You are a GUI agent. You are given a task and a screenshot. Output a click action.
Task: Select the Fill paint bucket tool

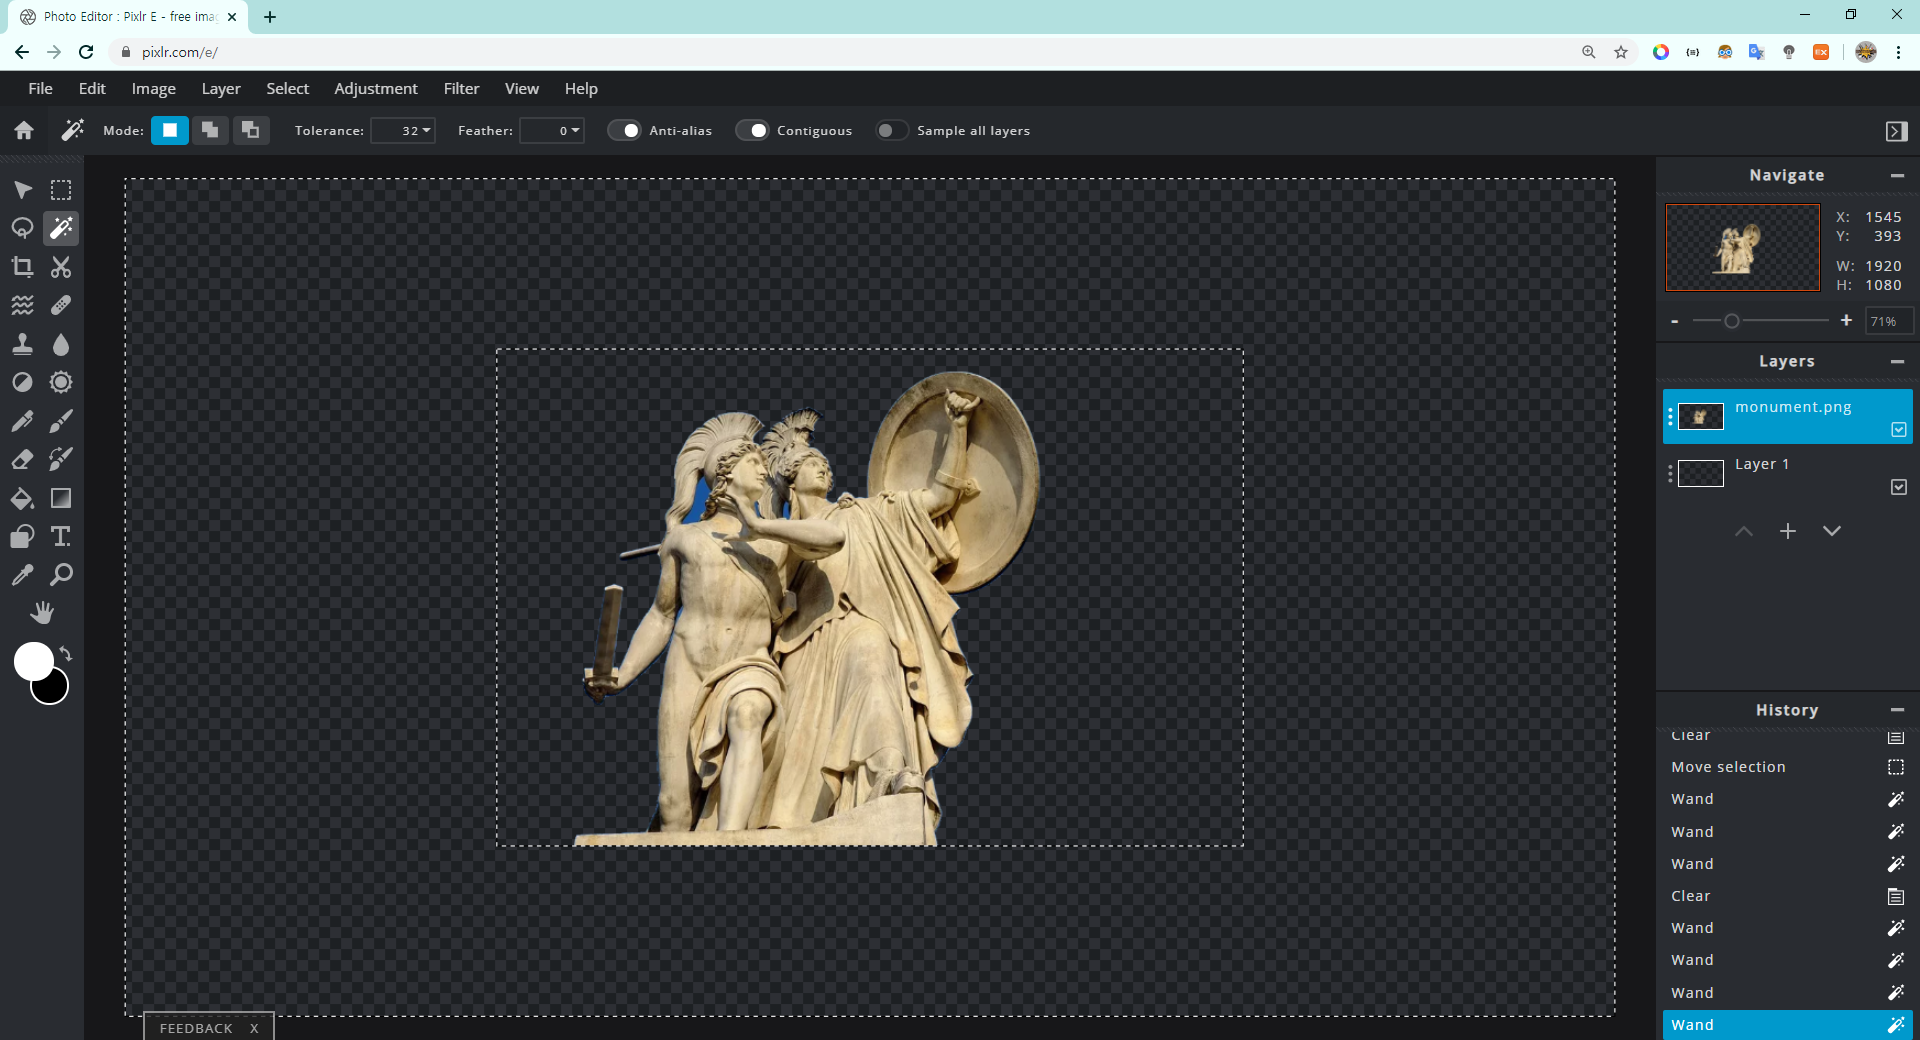(x=22, y=498)
